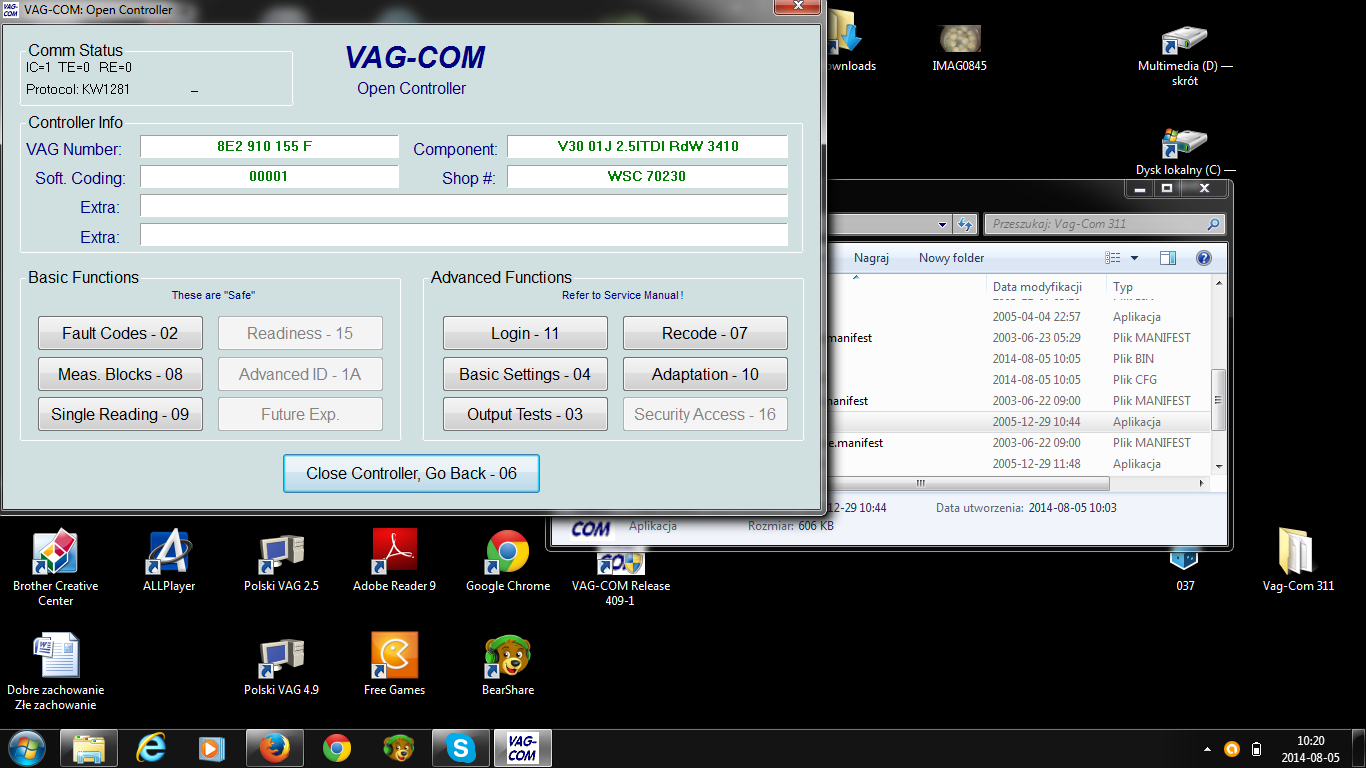Click Windows Start button

[28, 748]
